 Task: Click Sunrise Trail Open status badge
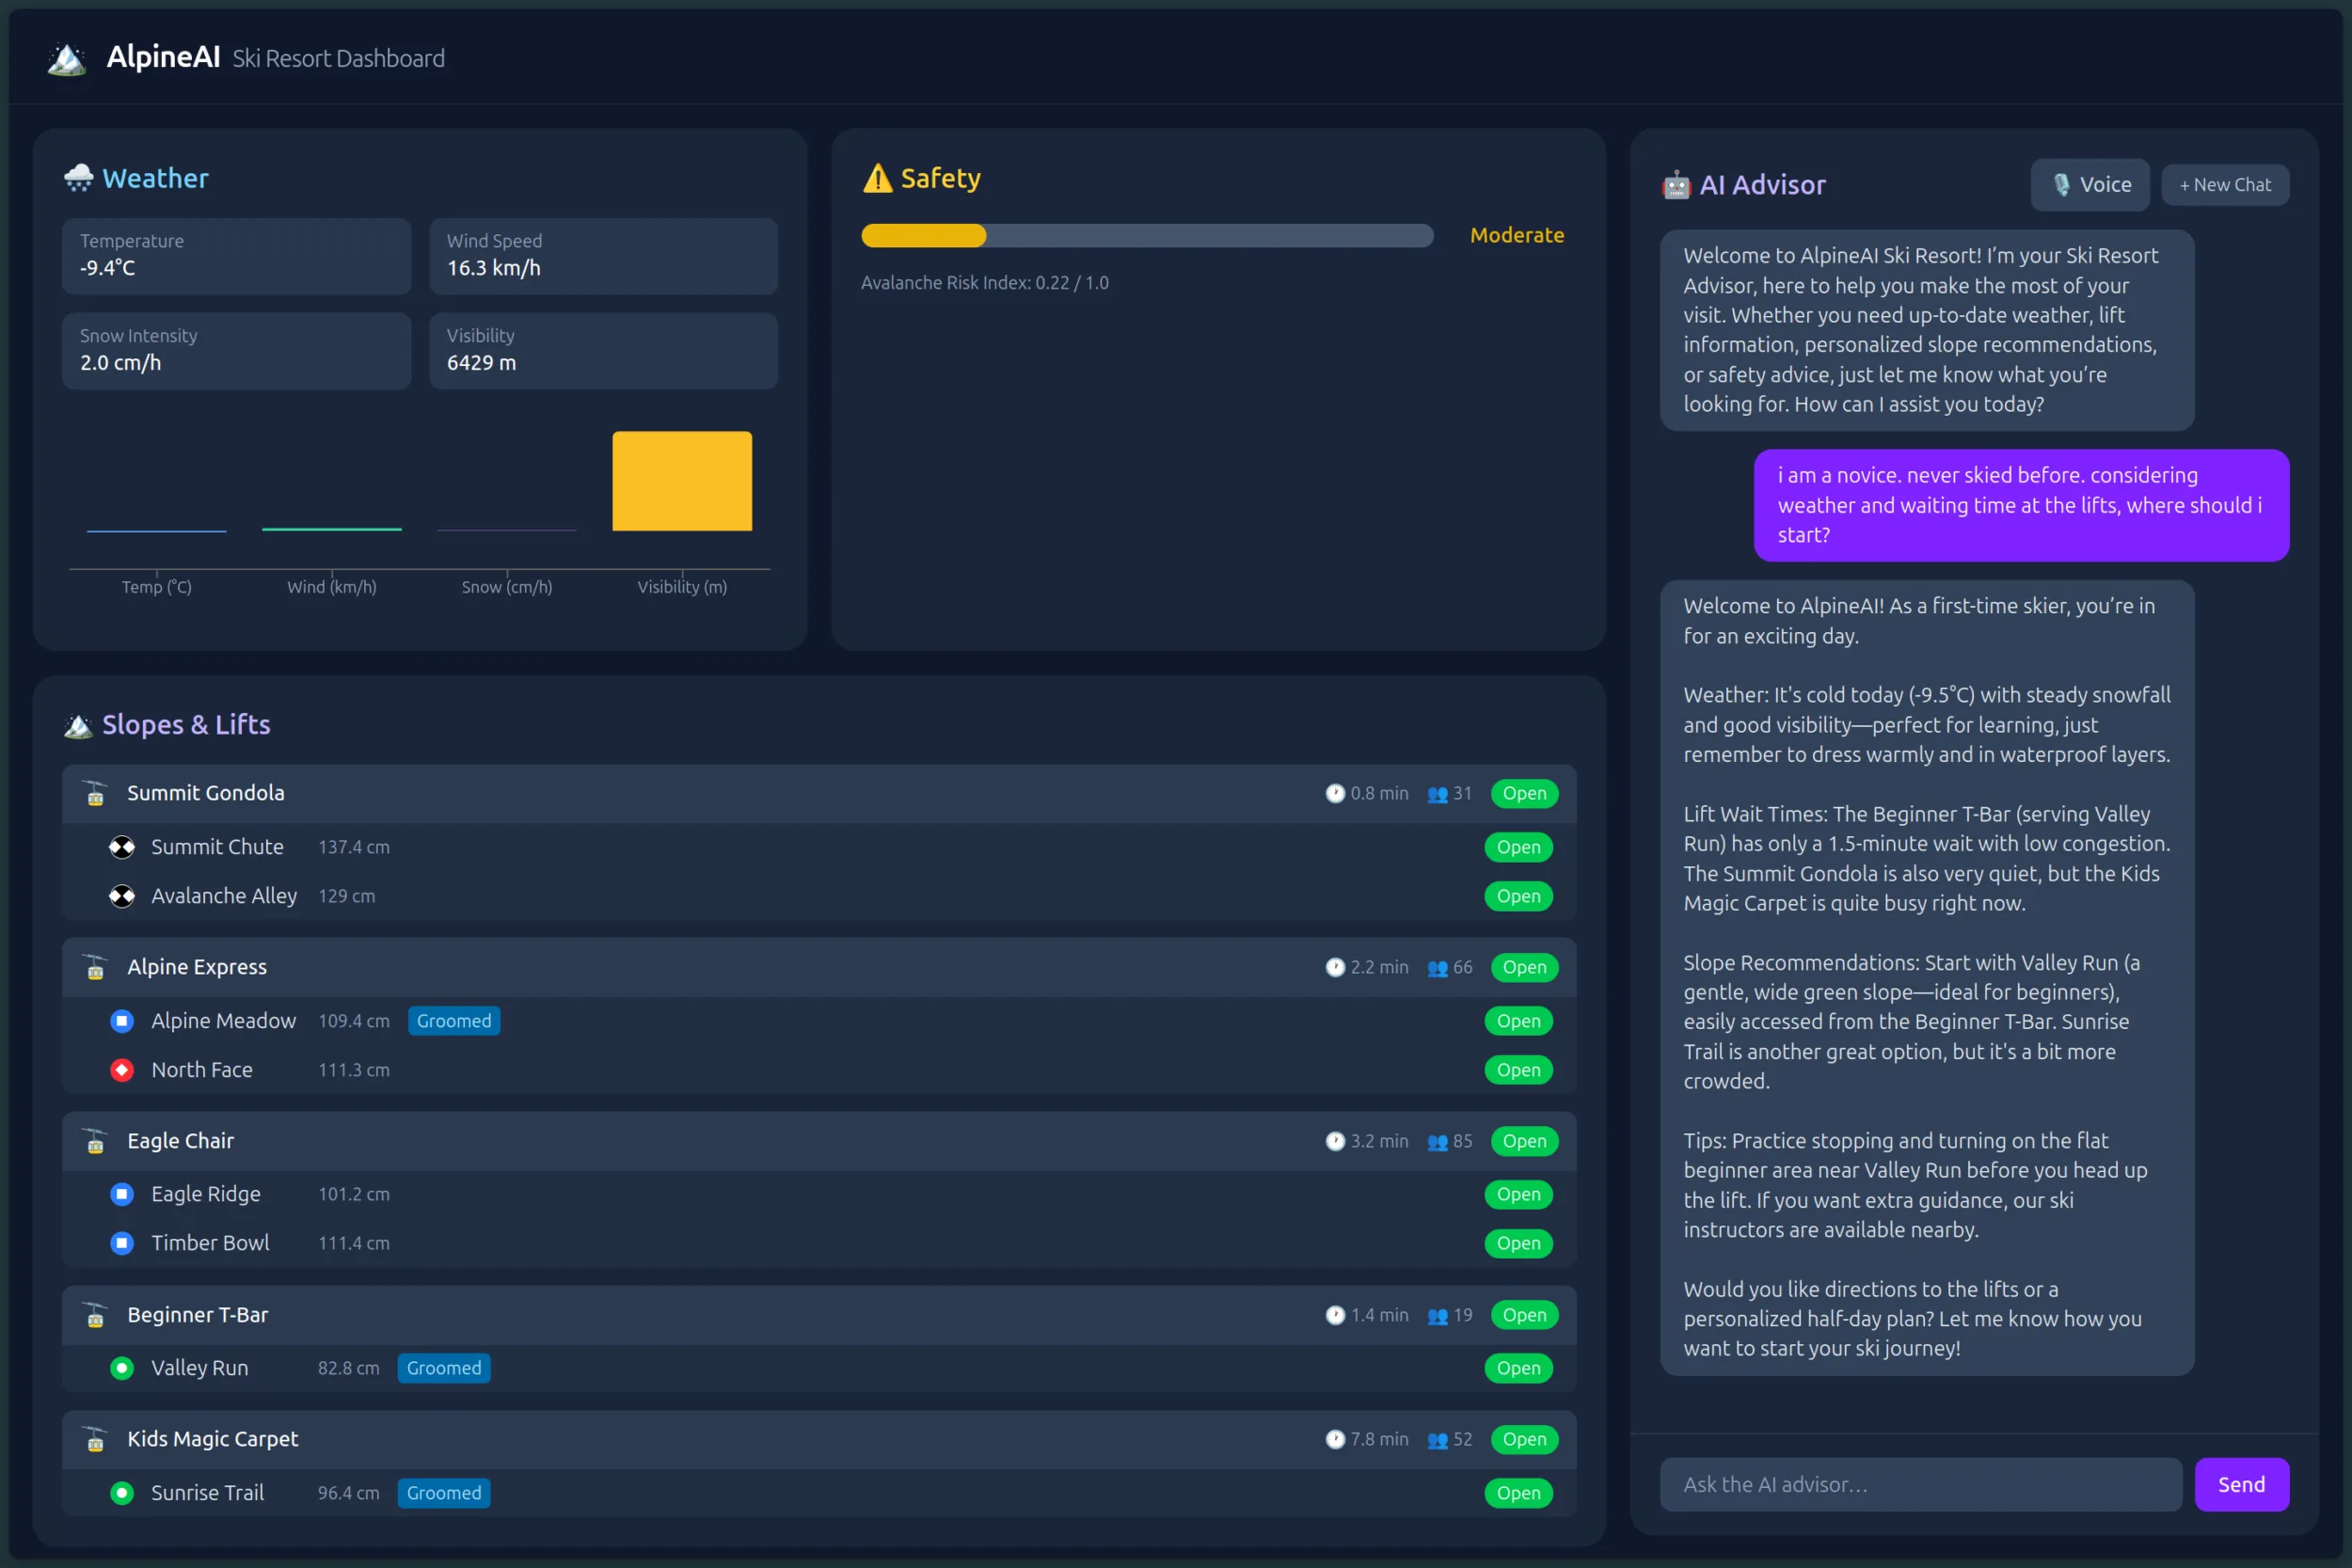pos(1518,1493)
